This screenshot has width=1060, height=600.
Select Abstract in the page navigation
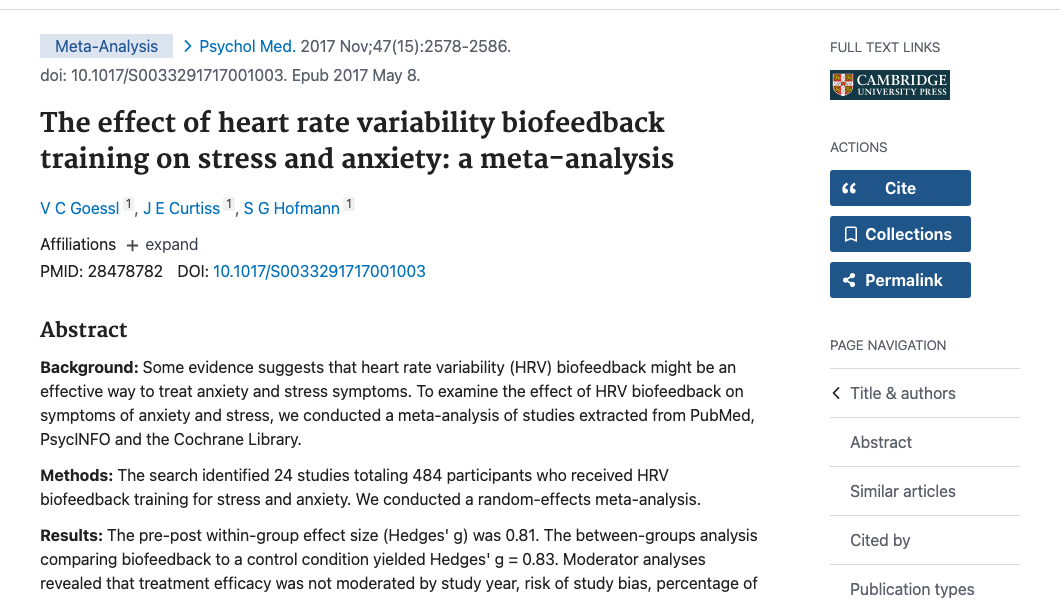pyautogui.click(x=880, y=442)
